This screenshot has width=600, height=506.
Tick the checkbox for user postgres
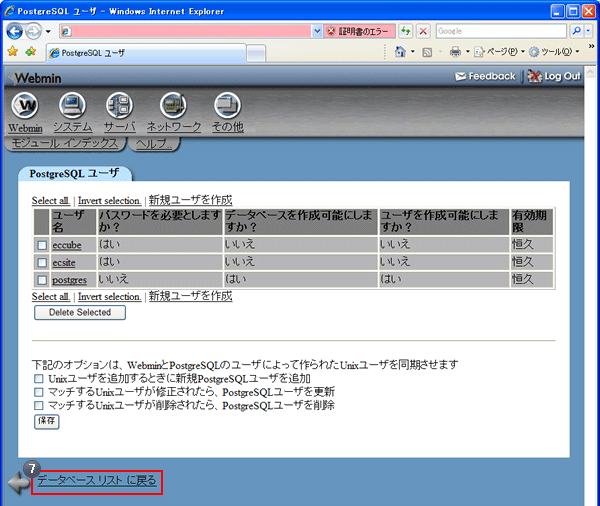tap(42, 280)
